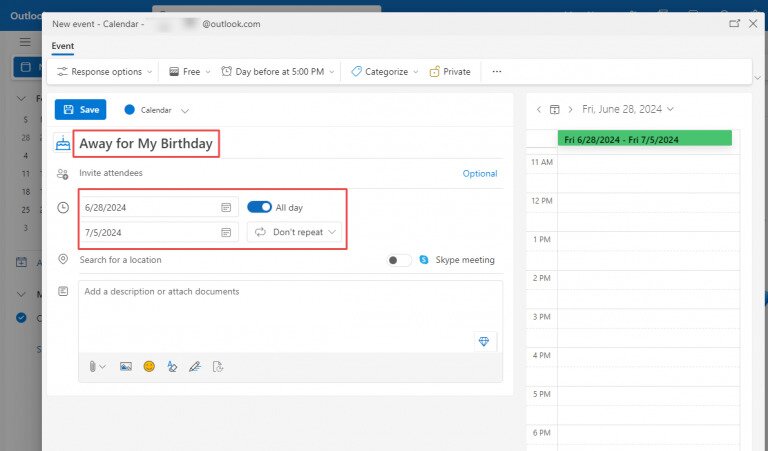Viewport: 768px width, 451px height.
Task: Enable the Skype meeting toggle
Action: coord(399,260)
